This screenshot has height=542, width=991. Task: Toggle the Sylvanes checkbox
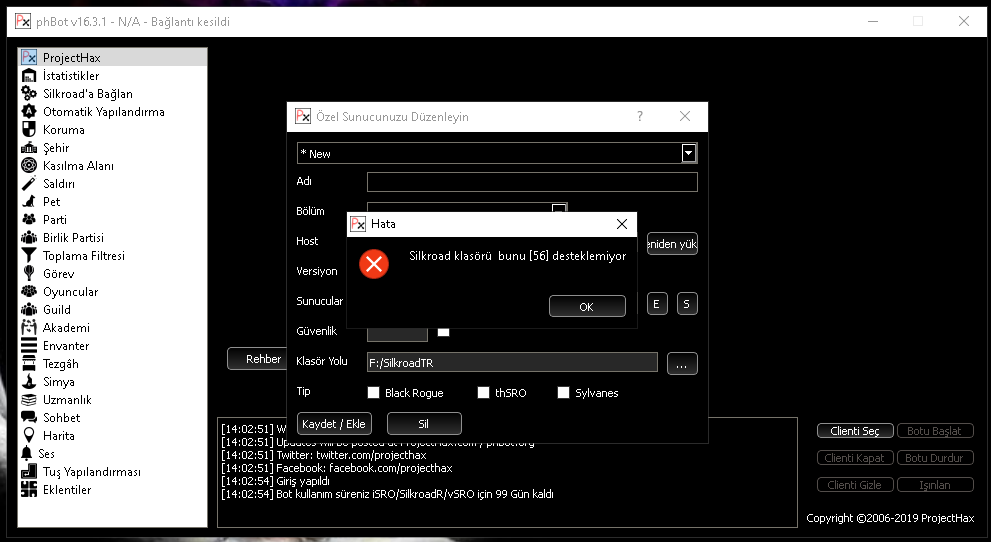564,393
